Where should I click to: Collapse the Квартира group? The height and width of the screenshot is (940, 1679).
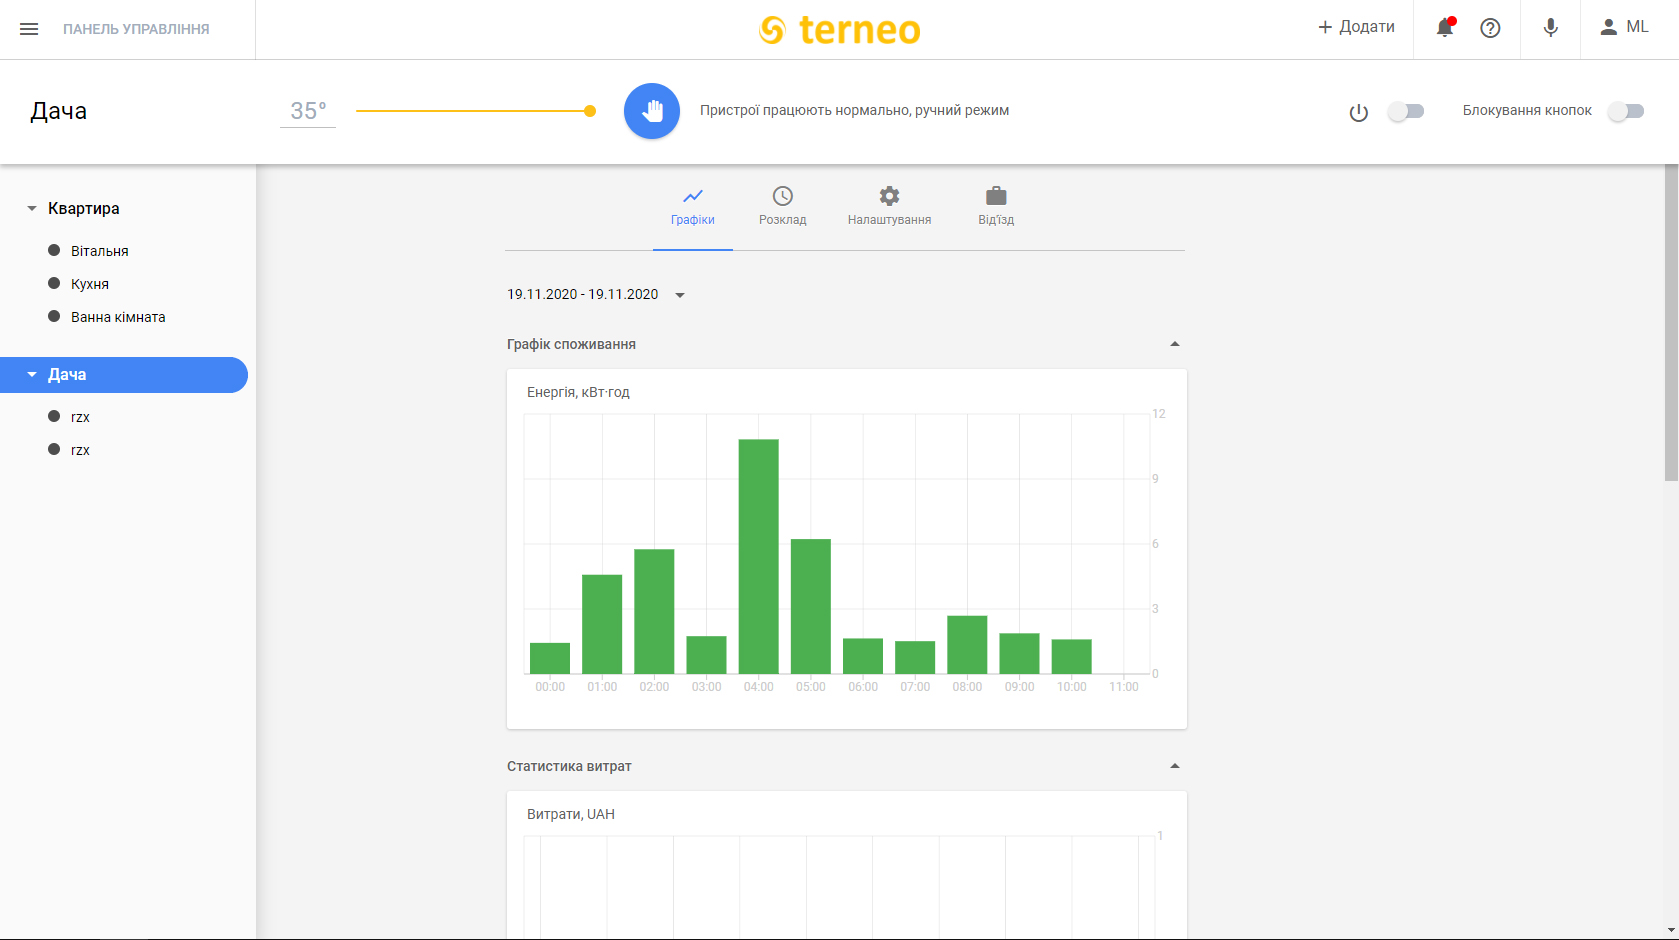[x=32, y=209]
